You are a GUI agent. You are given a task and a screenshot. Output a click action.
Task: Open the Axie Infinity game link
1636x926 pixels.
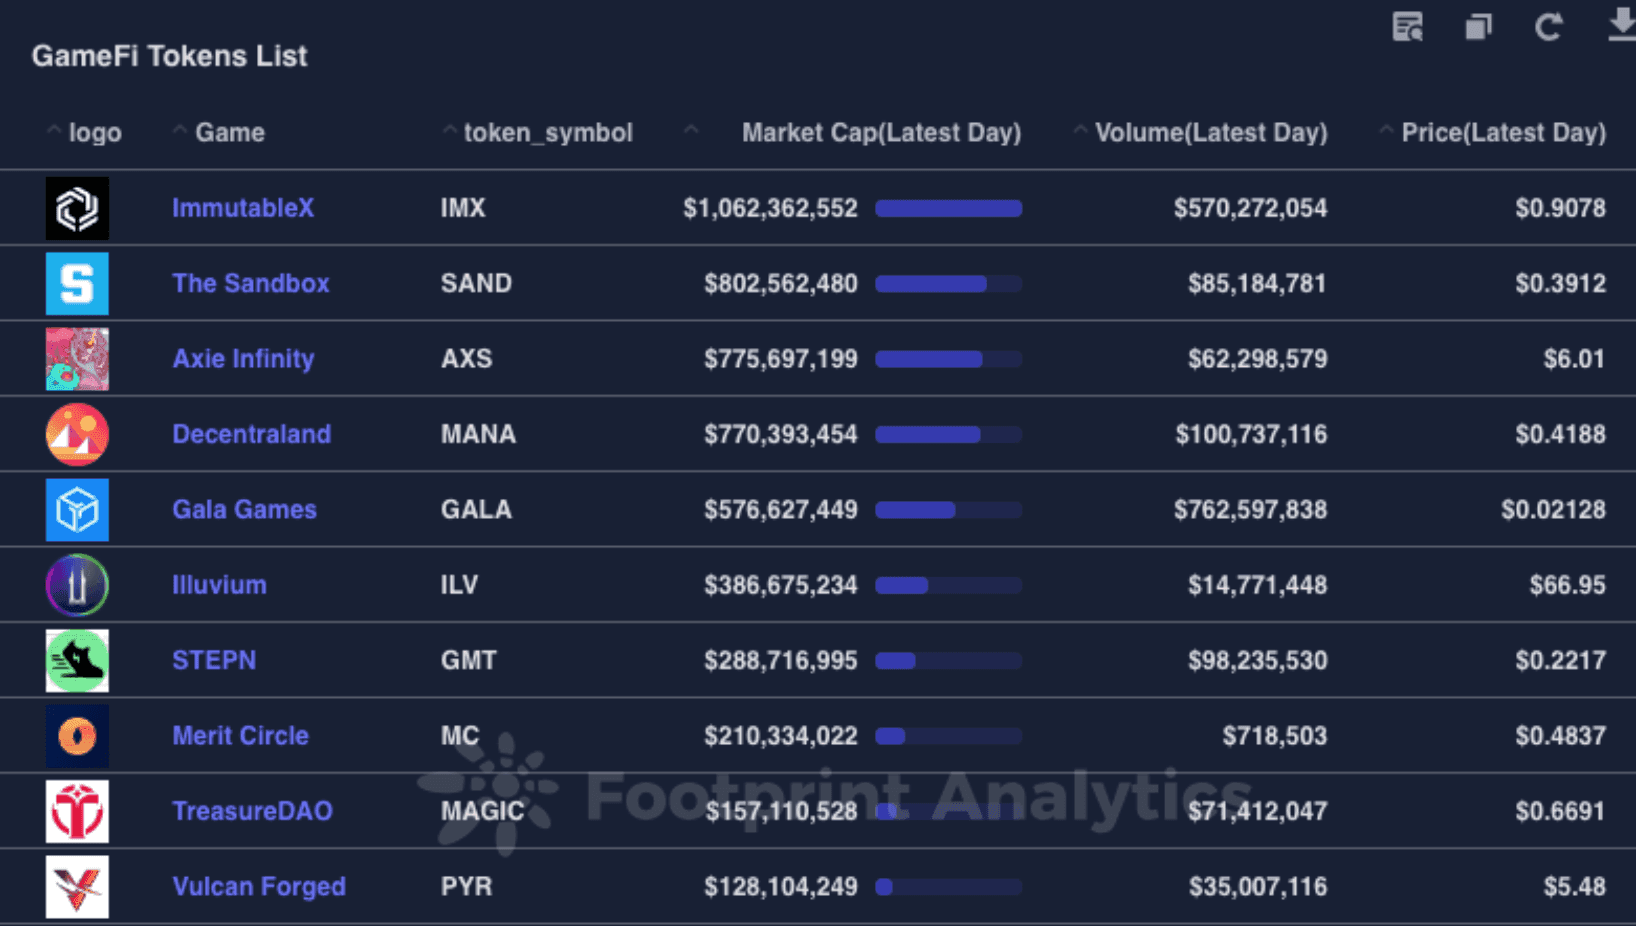tap(243, 359)
